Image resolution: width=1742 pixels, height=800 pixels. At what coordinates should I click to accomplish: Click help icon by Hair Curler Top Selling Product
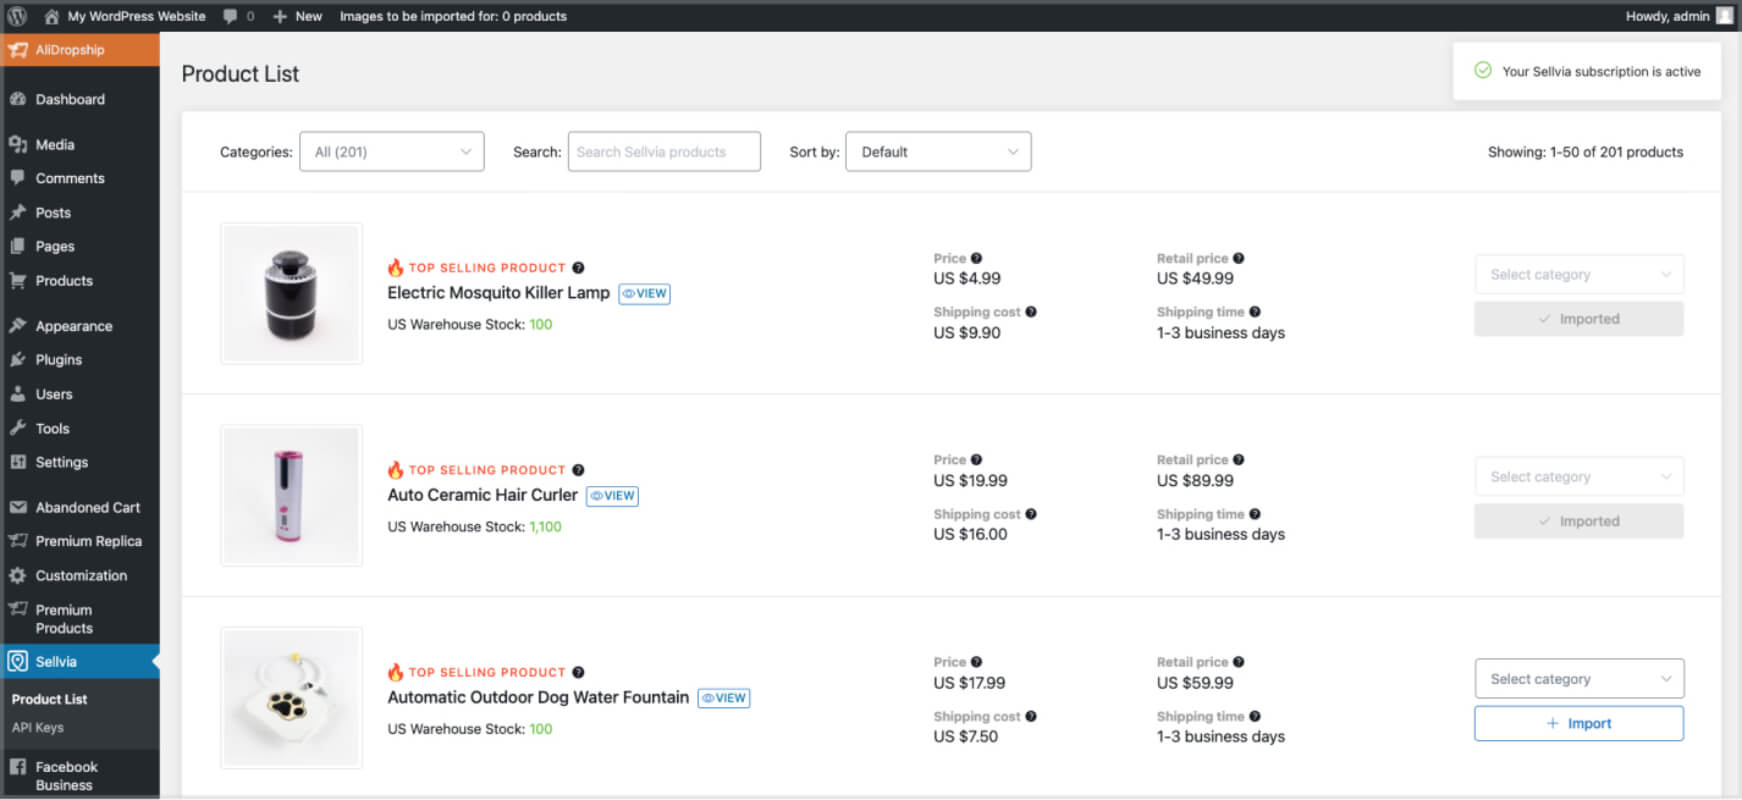[578, 470]
